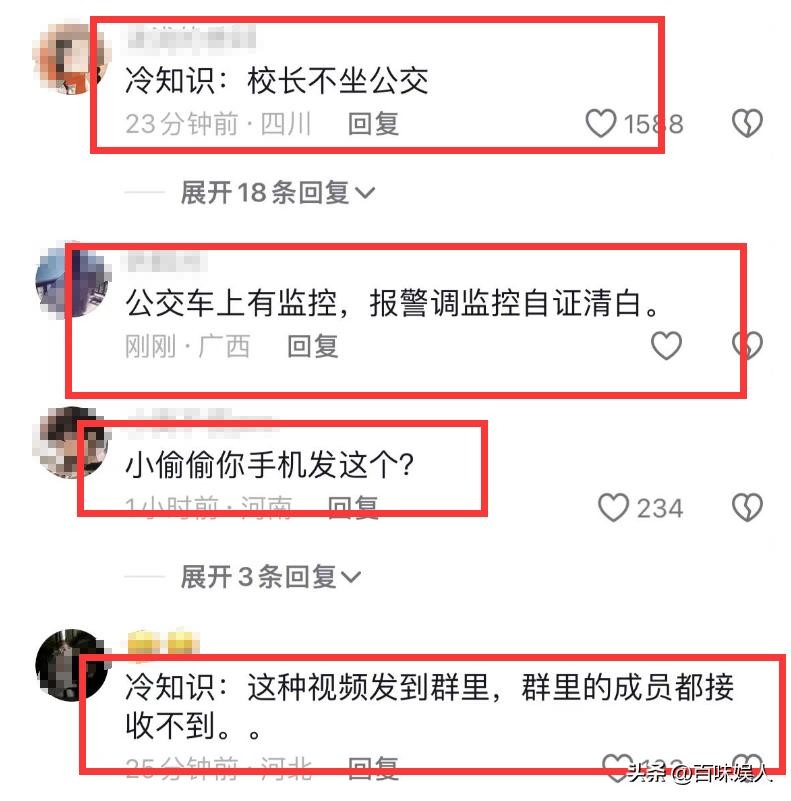Like the 公交车上有监控 comment

click(x=666, y=345)
